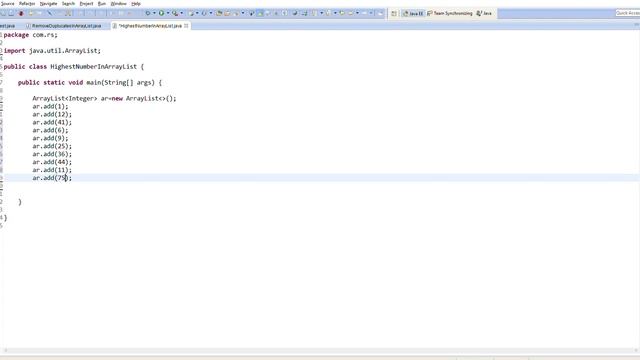Click the 'ar.add(1);' line

pyautogui.click(x=50, y=107)
